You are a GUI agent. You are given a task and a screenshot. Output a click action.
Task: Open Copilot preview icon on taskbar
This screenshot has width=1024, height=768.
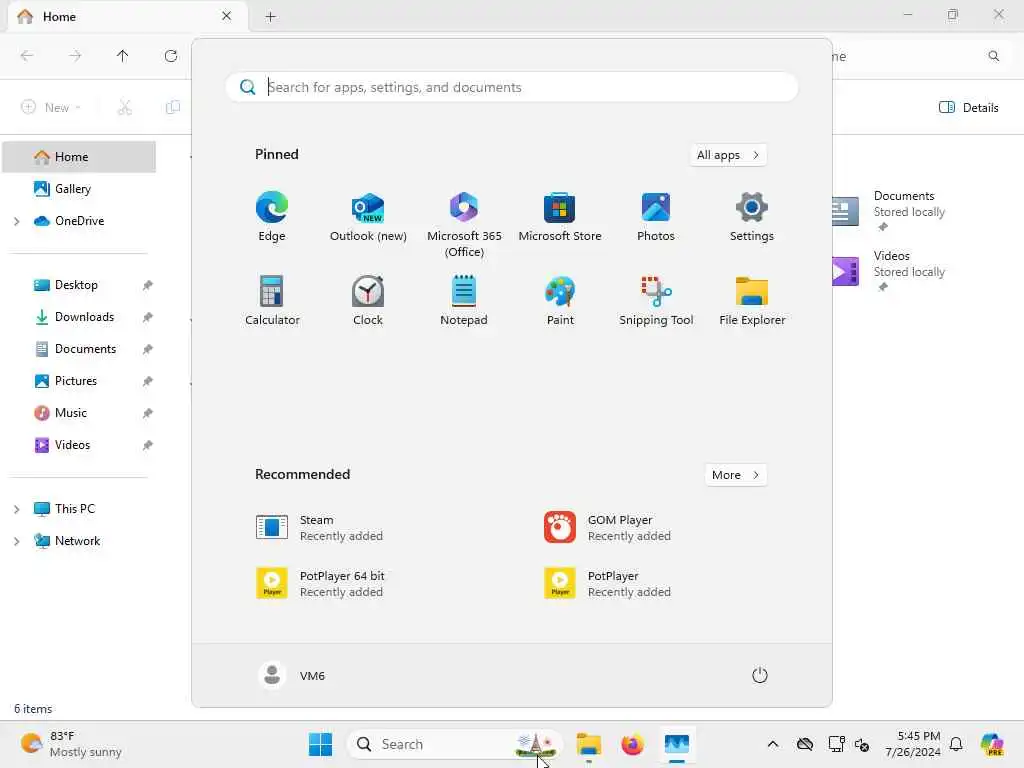pos(992,744)
